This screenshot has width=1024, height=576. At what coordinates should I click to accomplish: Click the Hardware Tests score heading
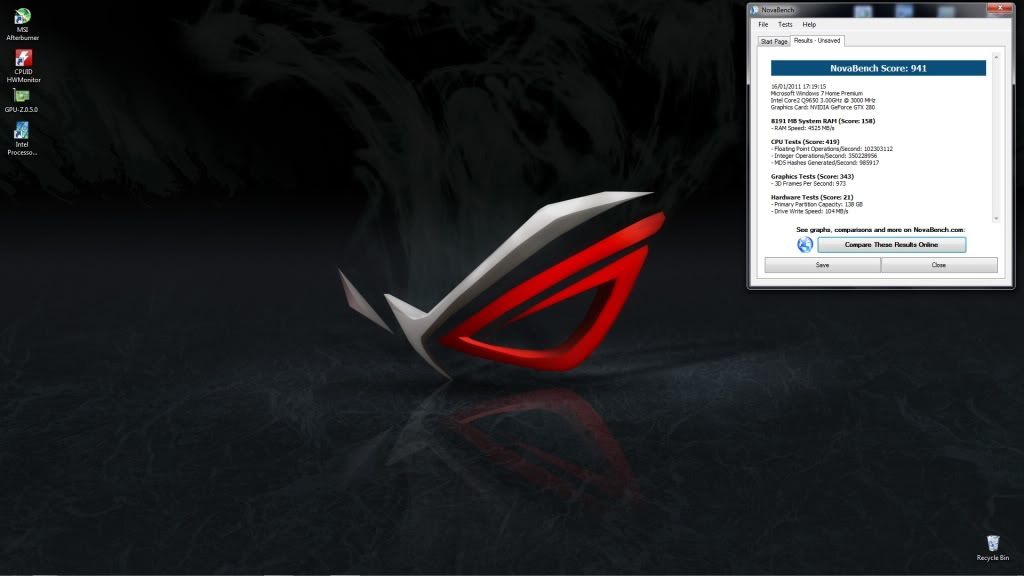pyautogui.click(x=812, y=197)
